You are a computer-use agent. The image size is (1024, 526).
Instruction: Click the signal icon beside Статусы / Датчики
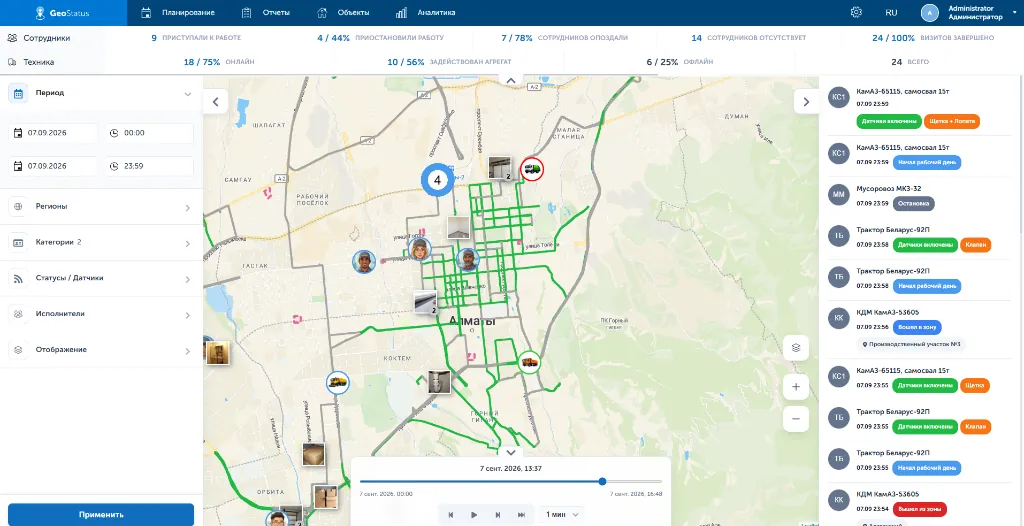(x=18, y=278)
